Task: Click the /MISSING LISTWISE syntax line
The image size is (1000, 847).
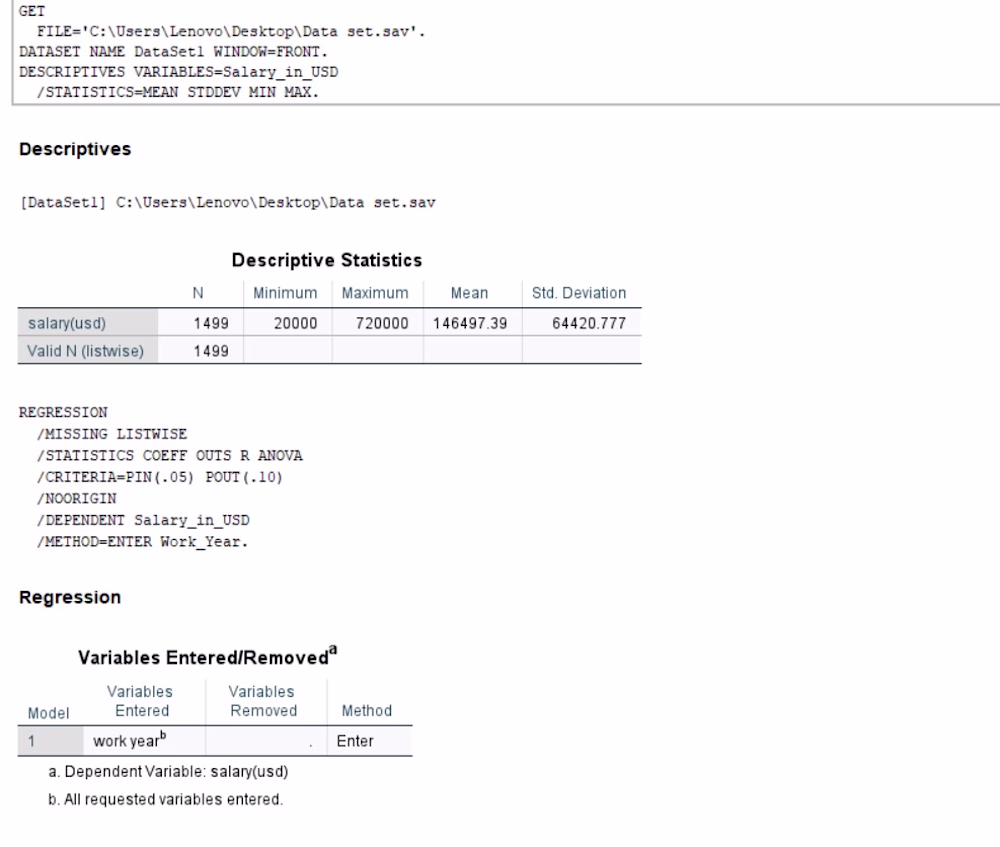Action: click(x=112, y=434)
